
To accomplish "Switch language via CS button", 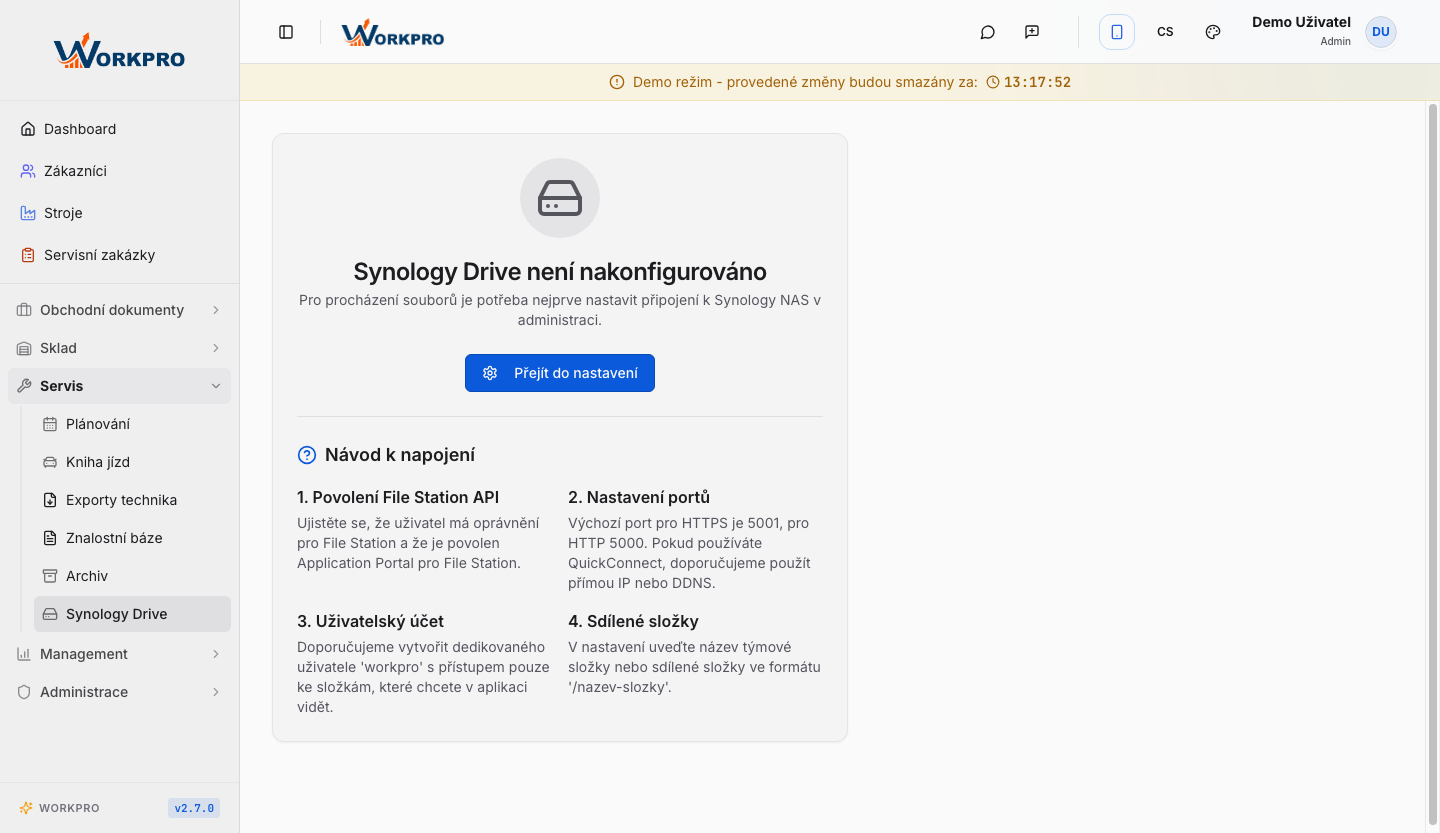I will pyautogui.click(x=1165, y=32).
